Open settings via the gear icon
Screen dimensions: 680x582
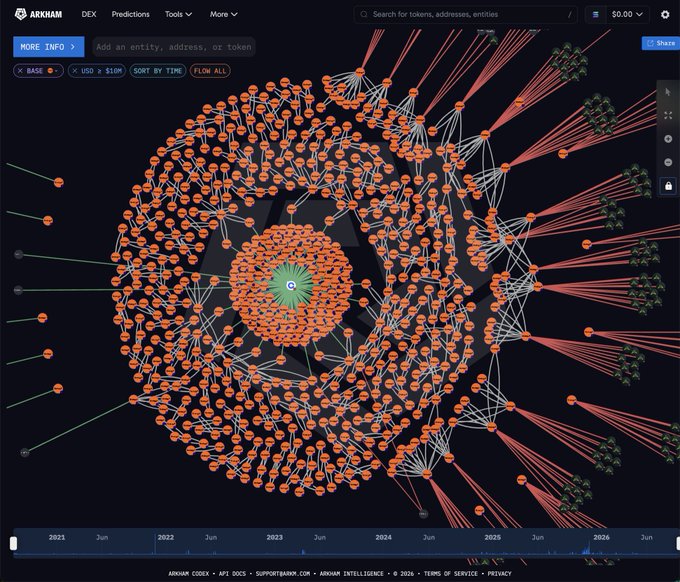click(665, 14)
